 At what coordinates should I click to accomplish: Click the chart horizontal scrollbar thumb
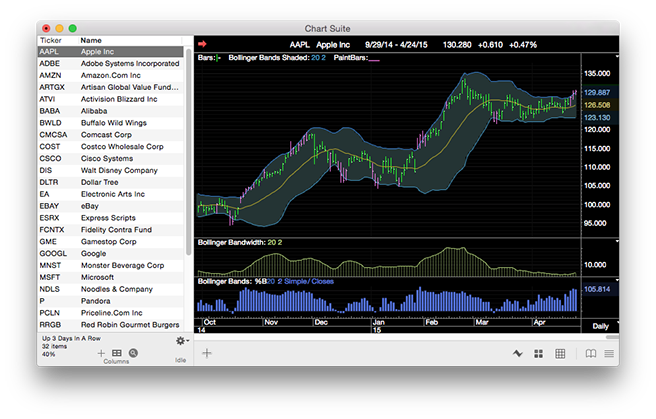pos(612,337)
